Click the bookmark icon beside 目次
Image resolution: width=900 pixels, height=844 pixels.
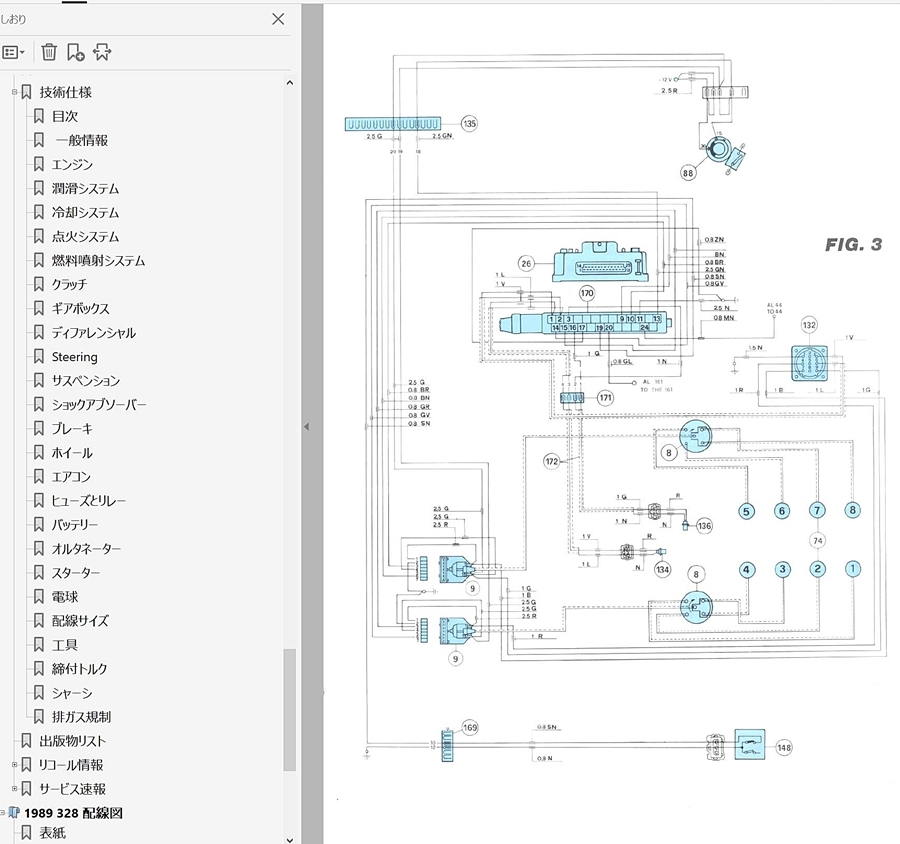click(x=38, y=117)
